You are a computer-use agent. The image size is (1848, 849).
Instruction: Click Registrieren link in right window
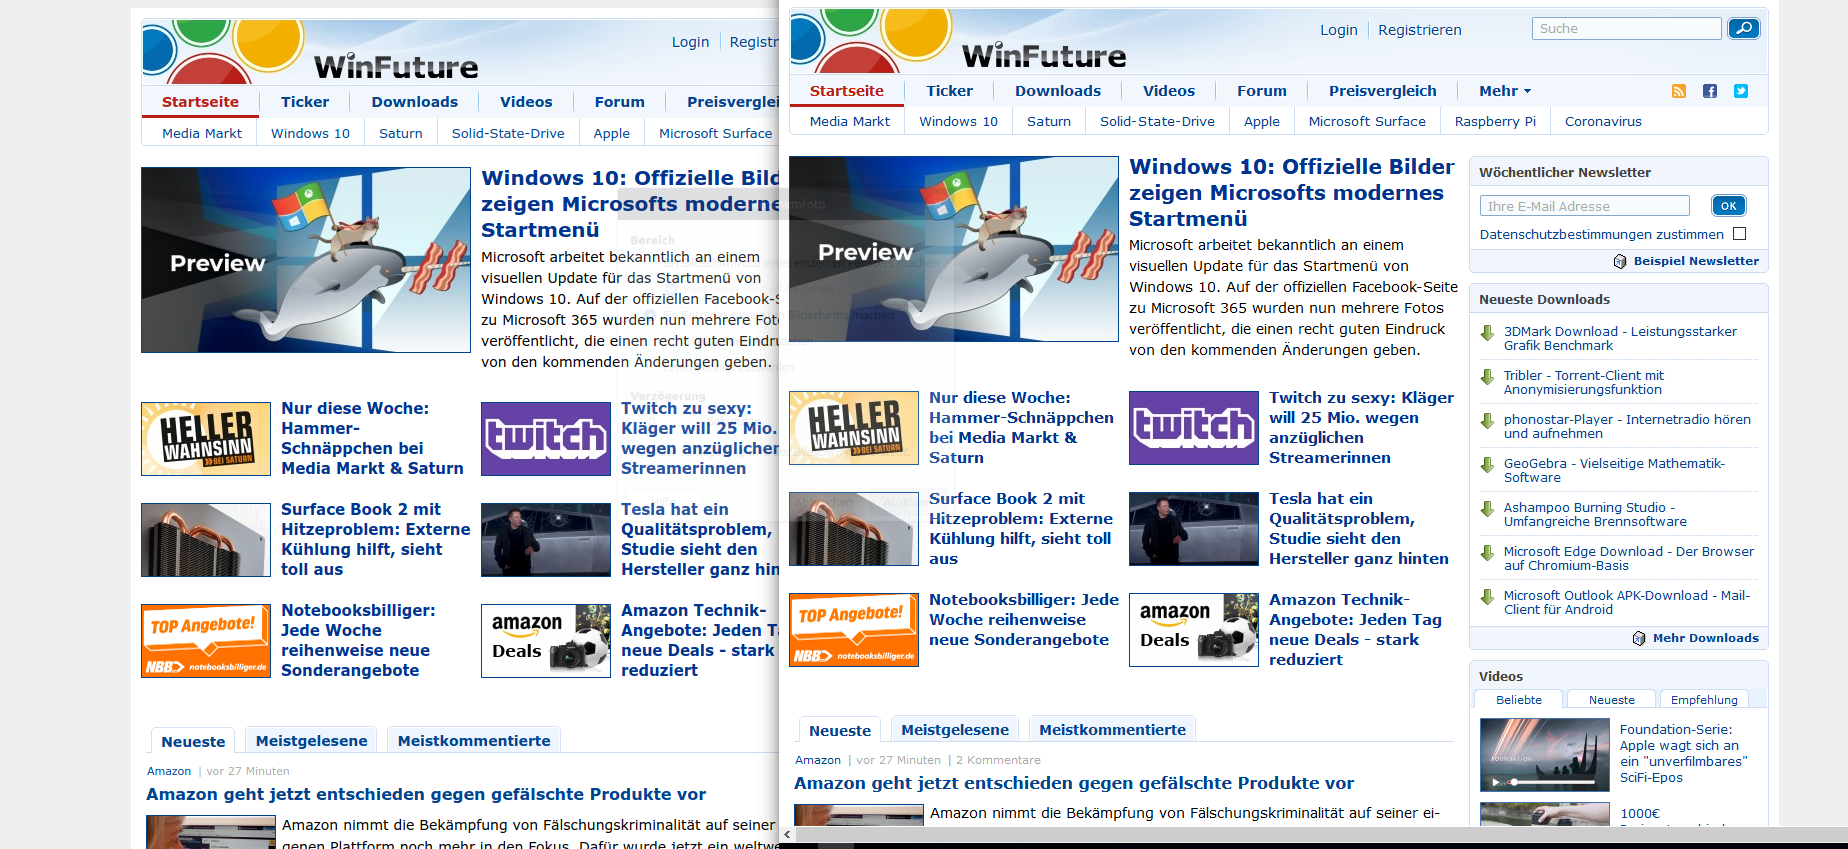(1419, 30)
